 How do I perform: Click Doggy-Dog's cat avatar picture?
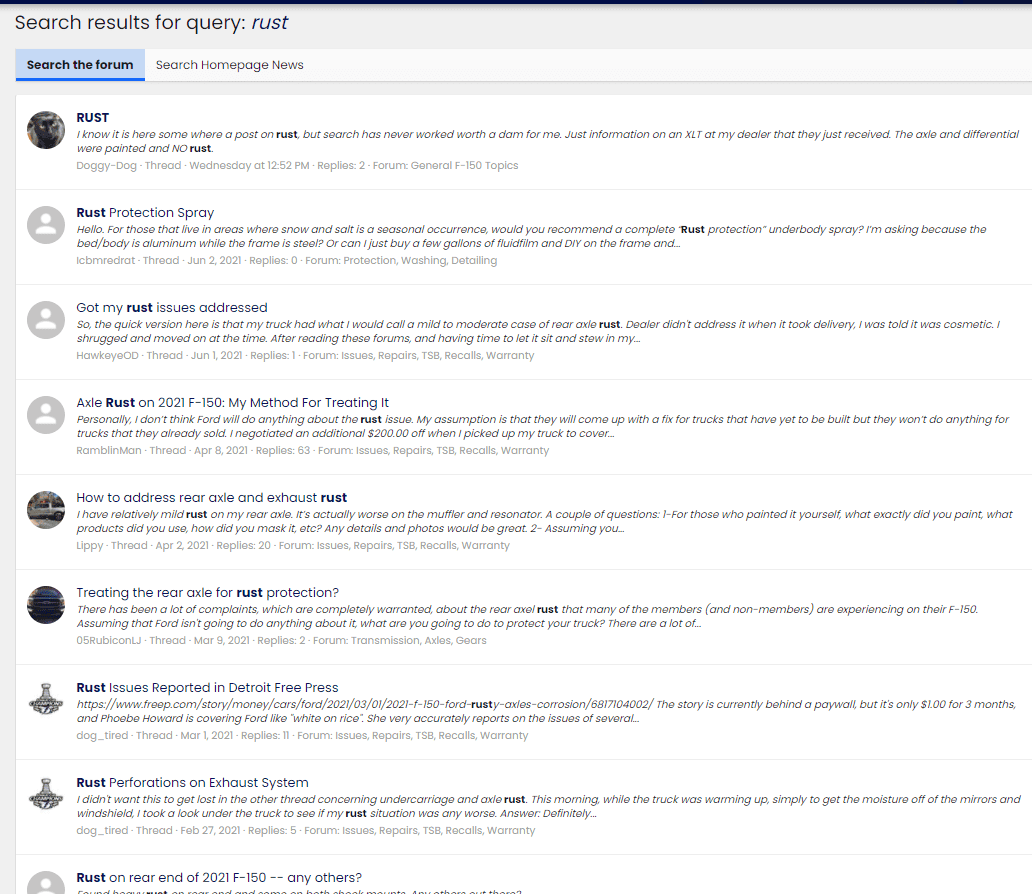46,130
